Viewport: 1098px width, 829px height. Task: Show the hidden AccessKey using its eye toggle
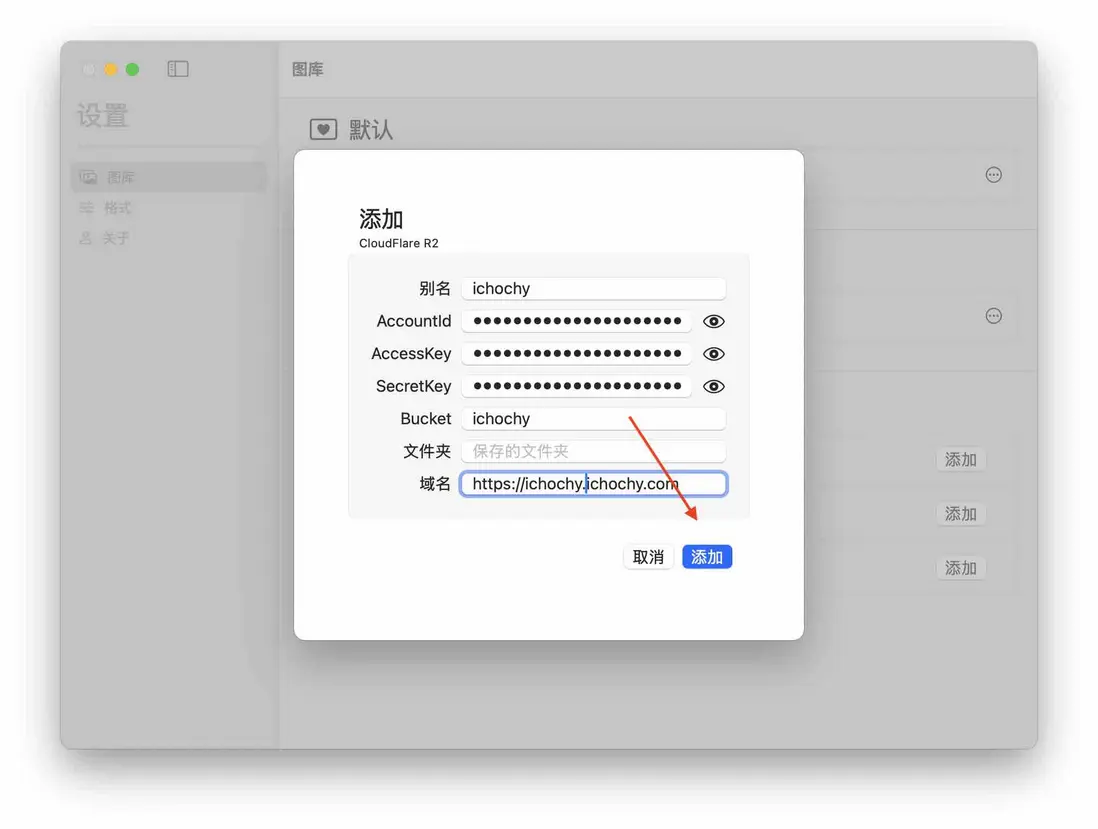(713, 353)
